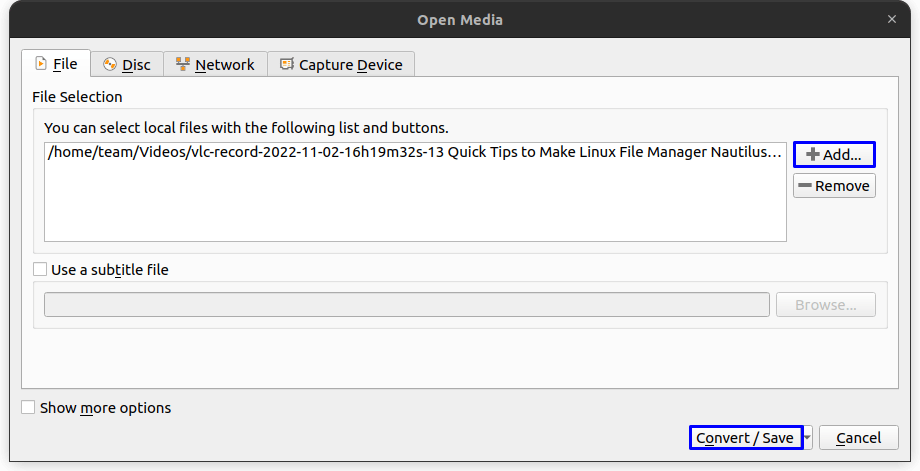The width and height of the screenshot is (920, 471).
Task: Click the 'Open Media' title bar
Action: (x=460, y=19)
